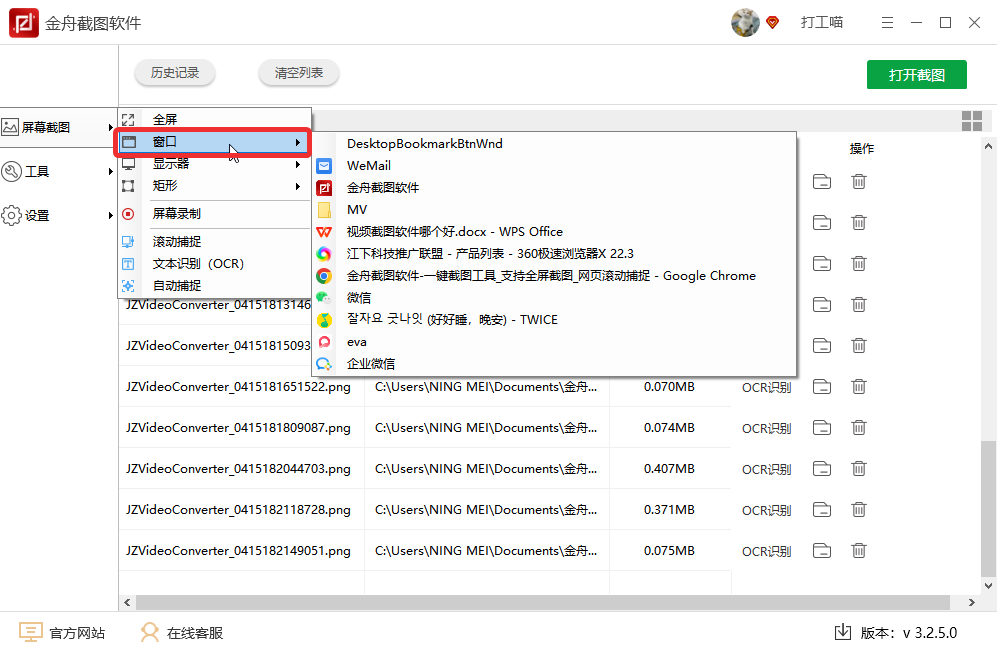Click OCR识别 for the 0.075MB row
Screen dimensions: 998x648
pyautogui.click(x=766, y=552)
